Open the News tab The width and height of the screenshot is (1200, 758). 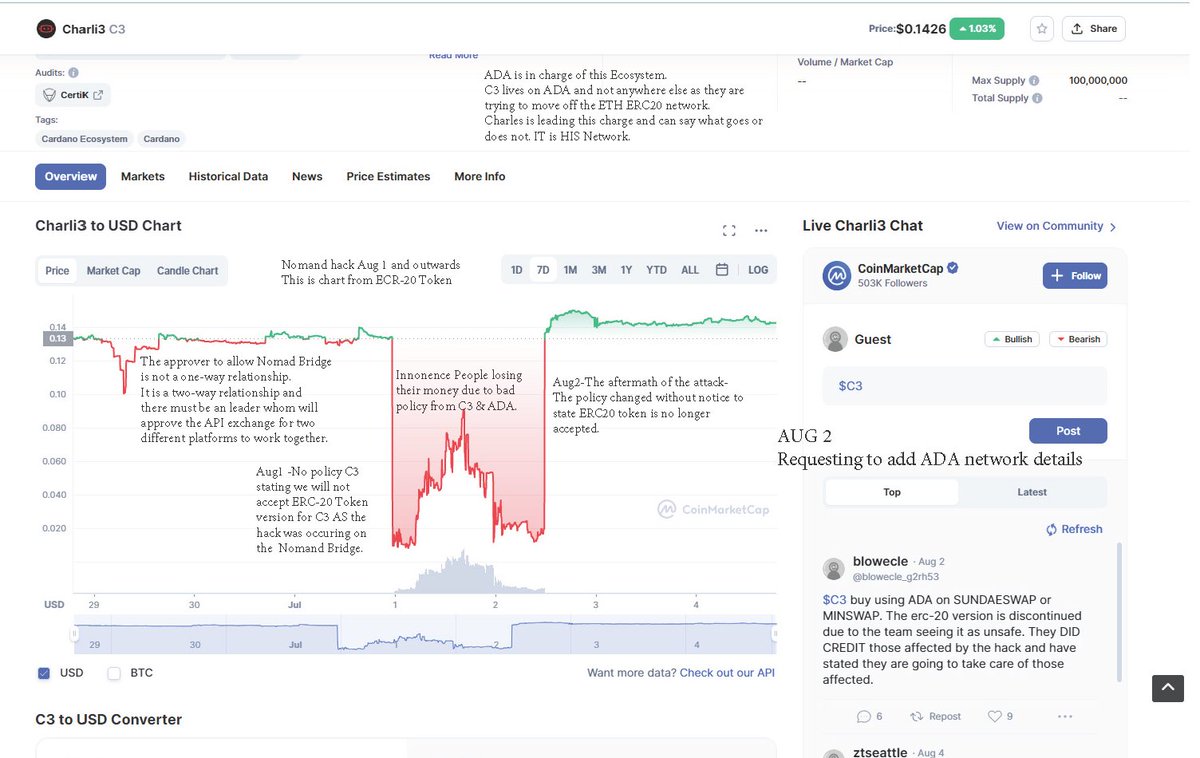pos(307,176)
